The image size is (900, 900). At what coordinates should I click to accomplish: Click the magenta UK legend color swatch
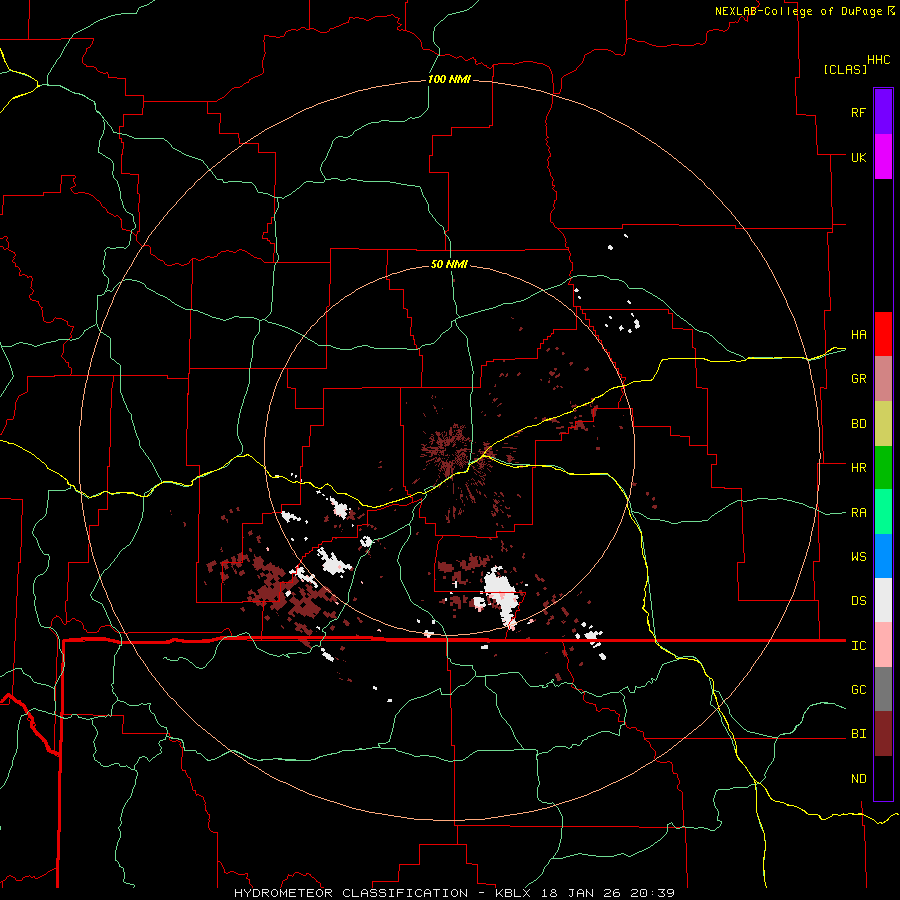[x=883, y=157]
